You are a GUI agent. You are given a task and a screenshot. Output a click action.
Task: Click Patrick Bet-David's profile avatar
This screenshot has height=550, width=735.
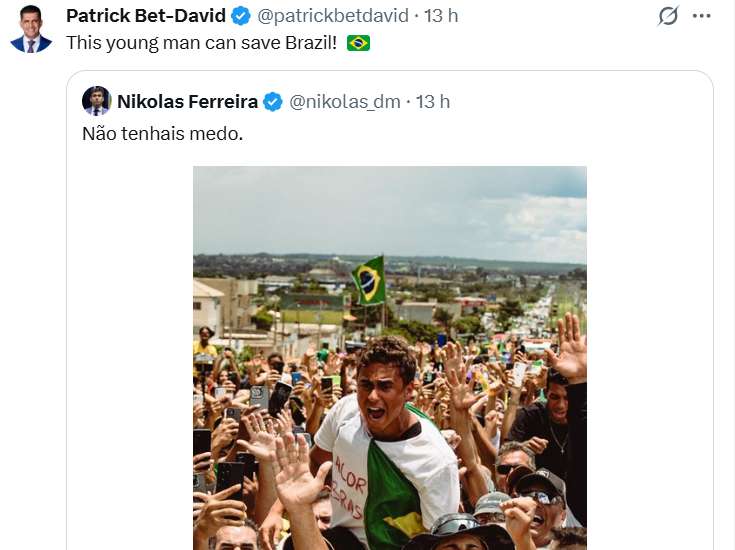coord(30,29)
